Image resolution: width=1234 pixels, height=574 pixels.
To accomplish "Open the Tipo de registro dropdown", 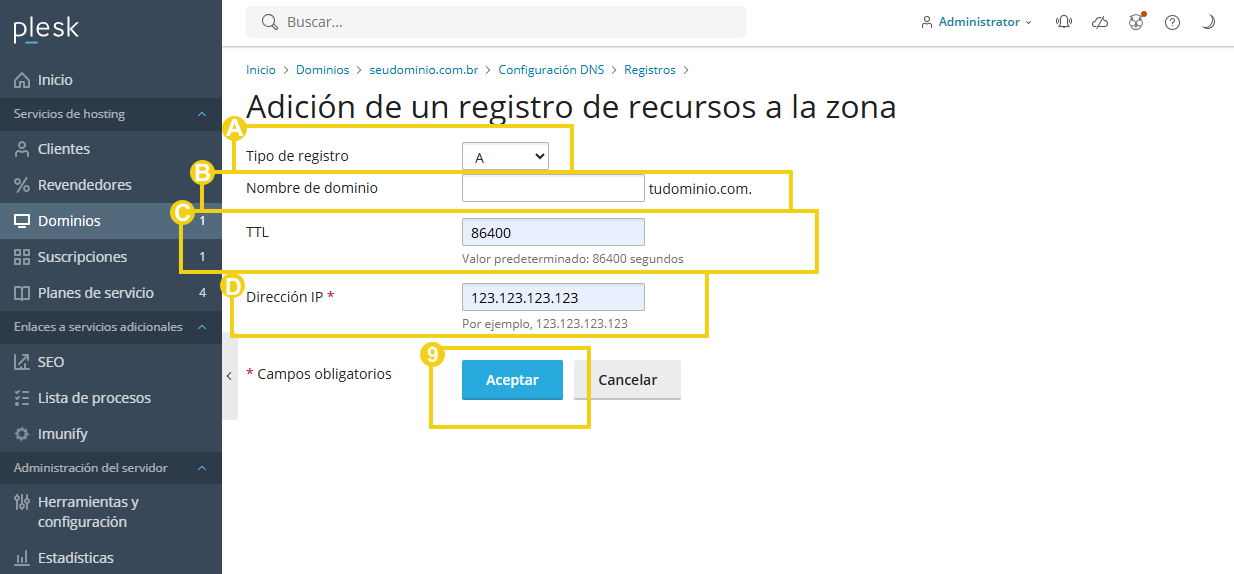I will 505,157.
